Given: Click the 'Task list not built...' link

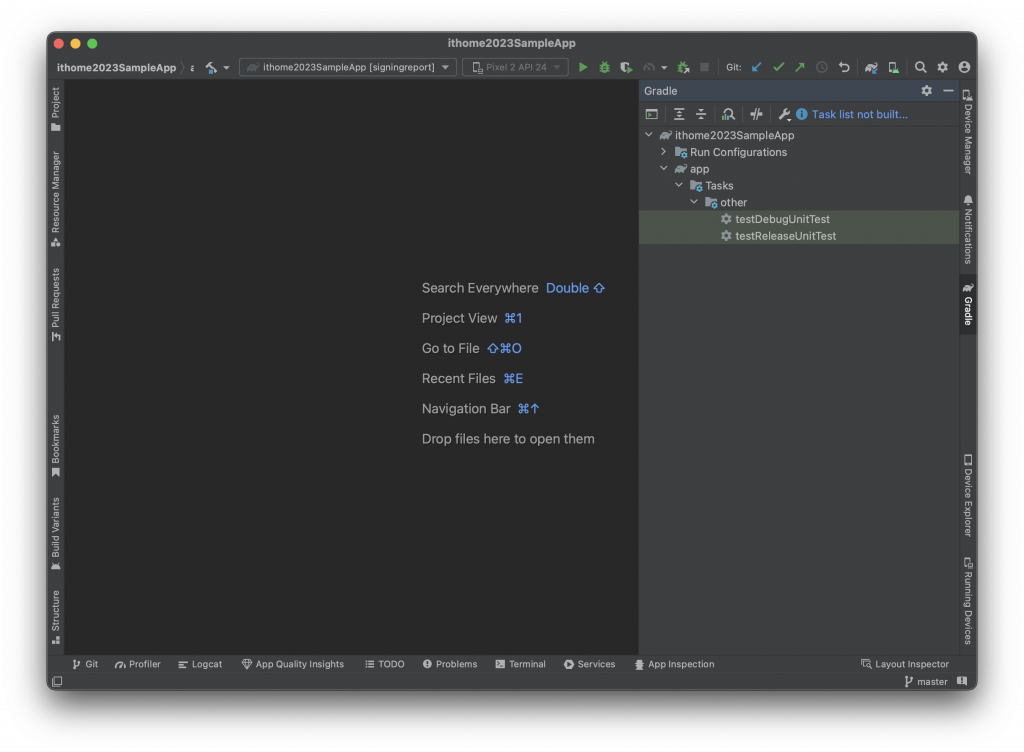Looking at the screenshot, I should click(x=859, y=115).
